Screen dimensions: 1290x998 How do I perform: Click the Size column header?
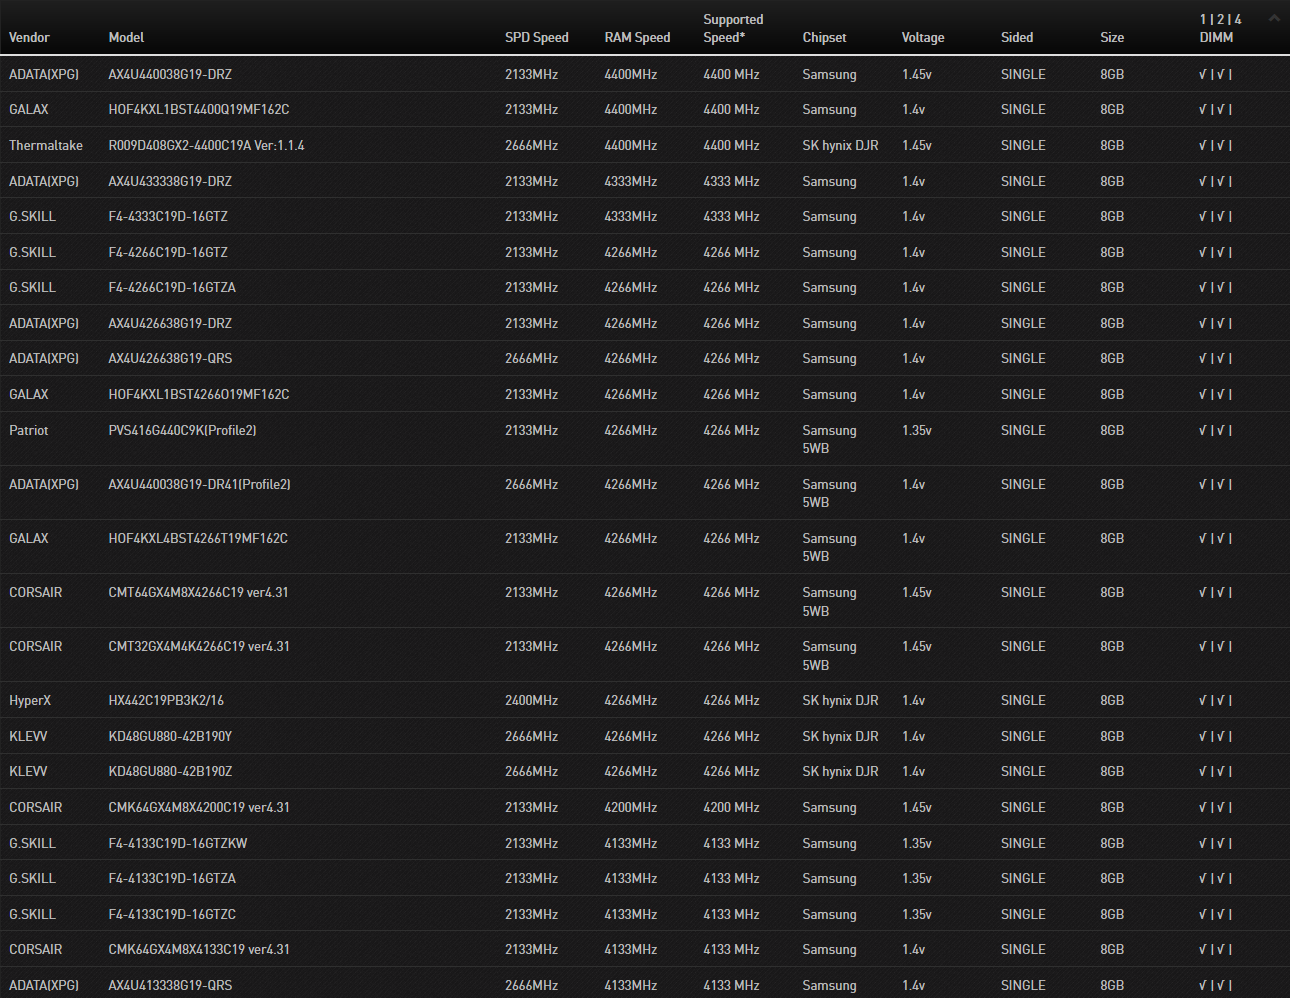pyautogui.click(x=1112, y=38)
